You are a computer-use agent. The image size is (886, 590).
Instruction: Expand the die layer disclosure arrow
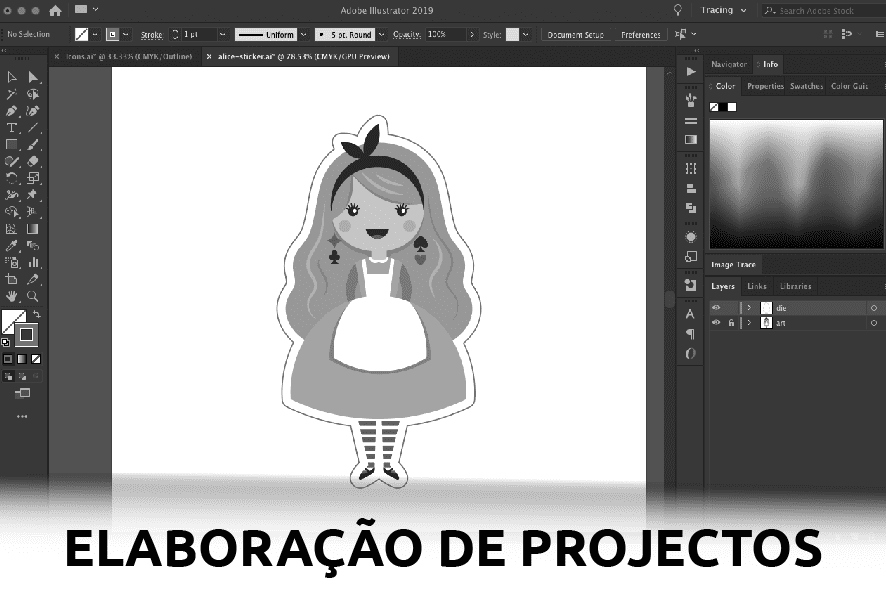(x=750, y=308)
